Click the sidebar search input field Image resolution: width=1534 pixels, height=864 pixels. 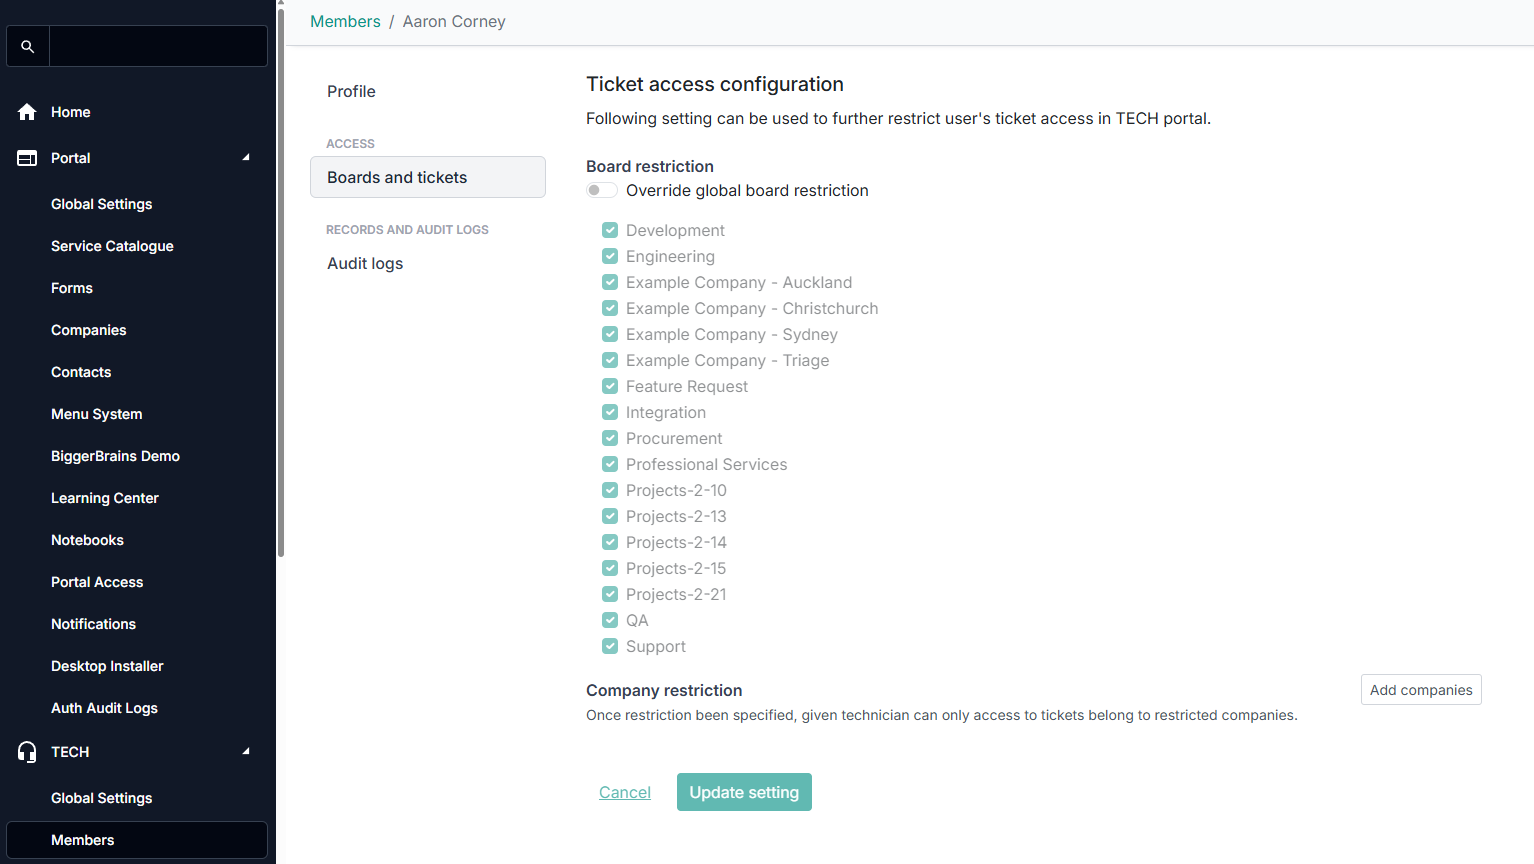(x=158, y=47)
